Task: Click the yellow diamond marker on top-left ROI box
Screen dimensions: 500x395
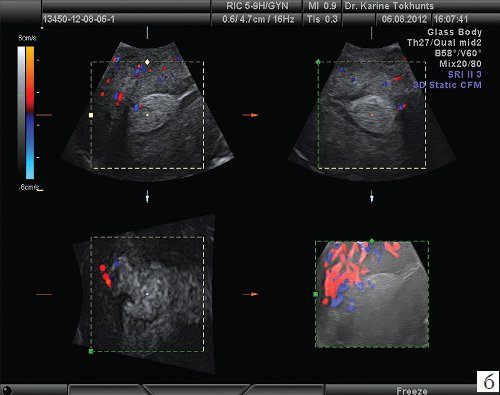Action: (x=147, y=62)
